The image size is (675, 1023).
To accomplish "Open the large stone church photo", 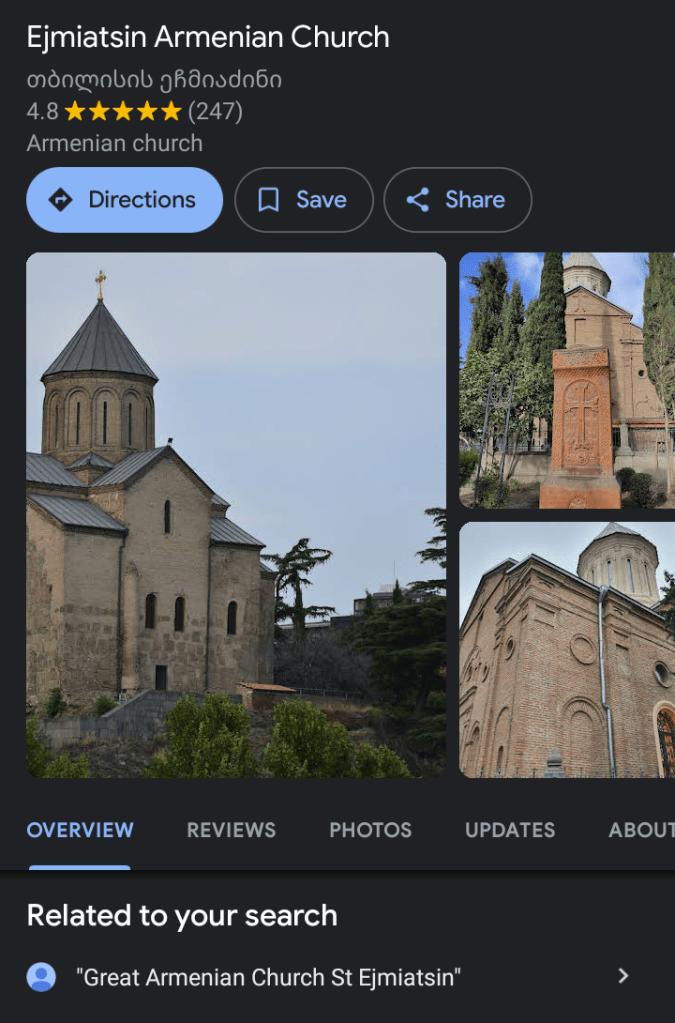I will click(236, 515).
